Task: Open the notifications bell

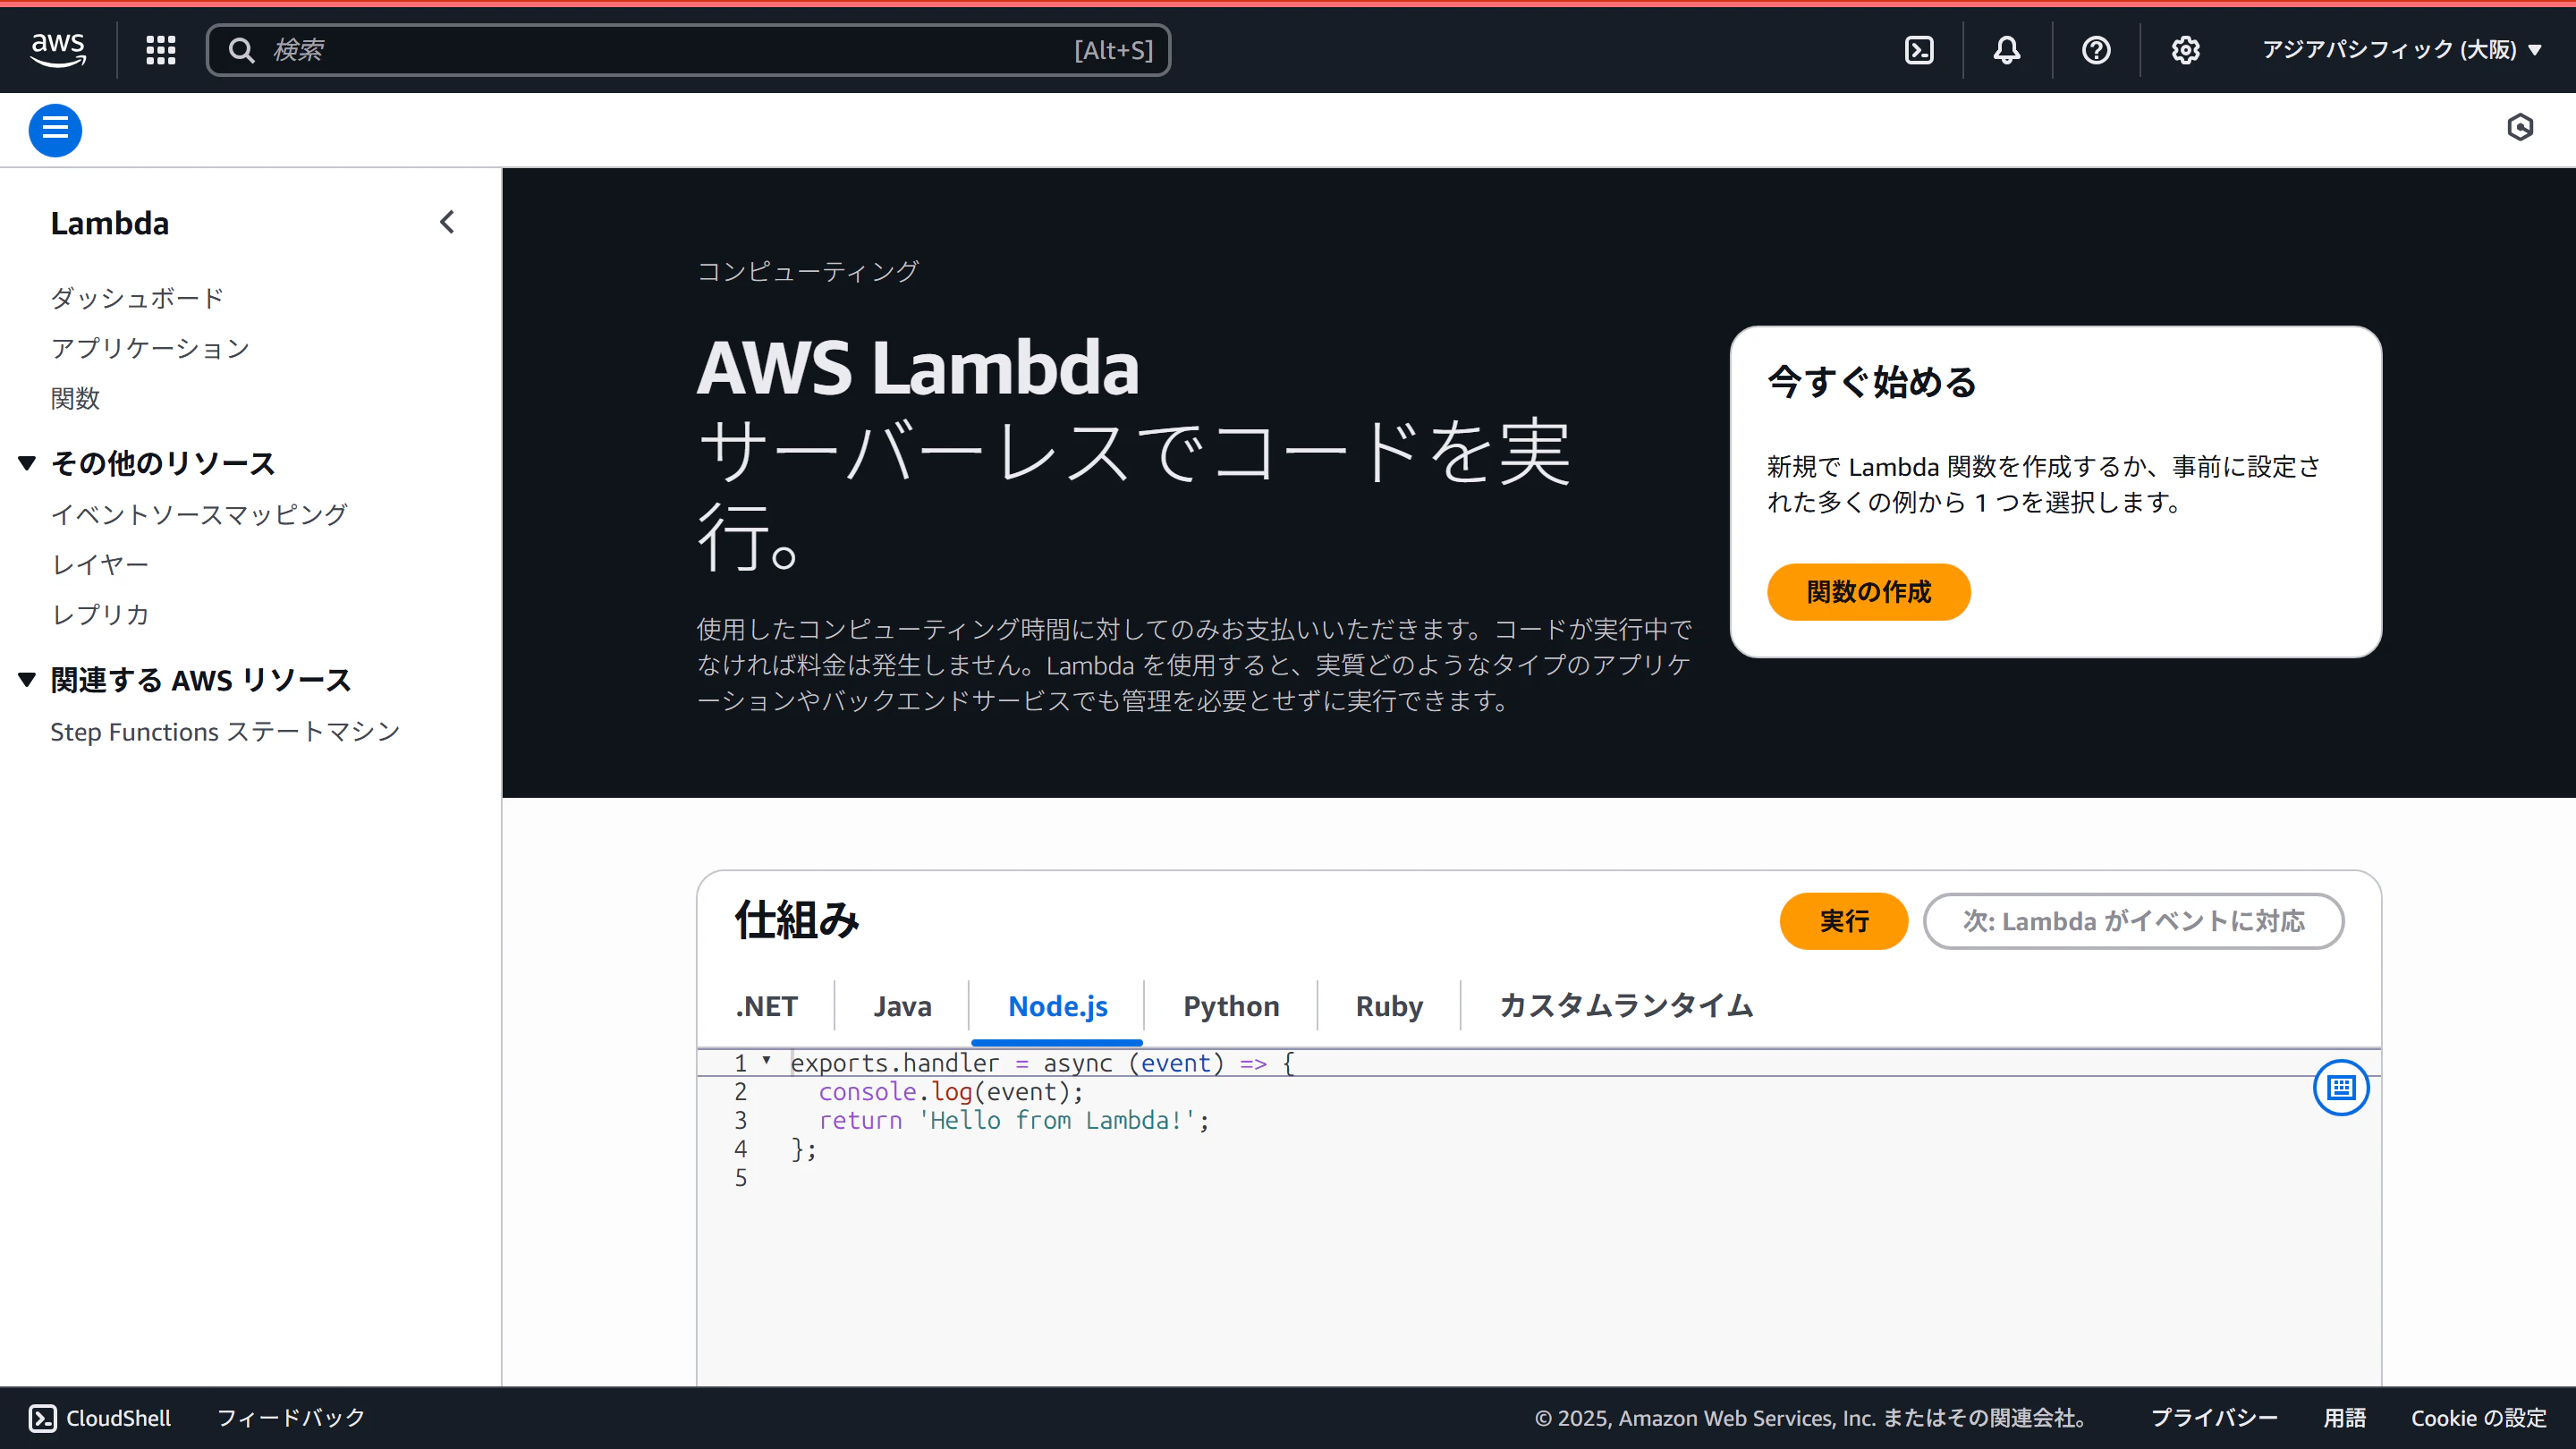Action: [x=2007, y=50]
